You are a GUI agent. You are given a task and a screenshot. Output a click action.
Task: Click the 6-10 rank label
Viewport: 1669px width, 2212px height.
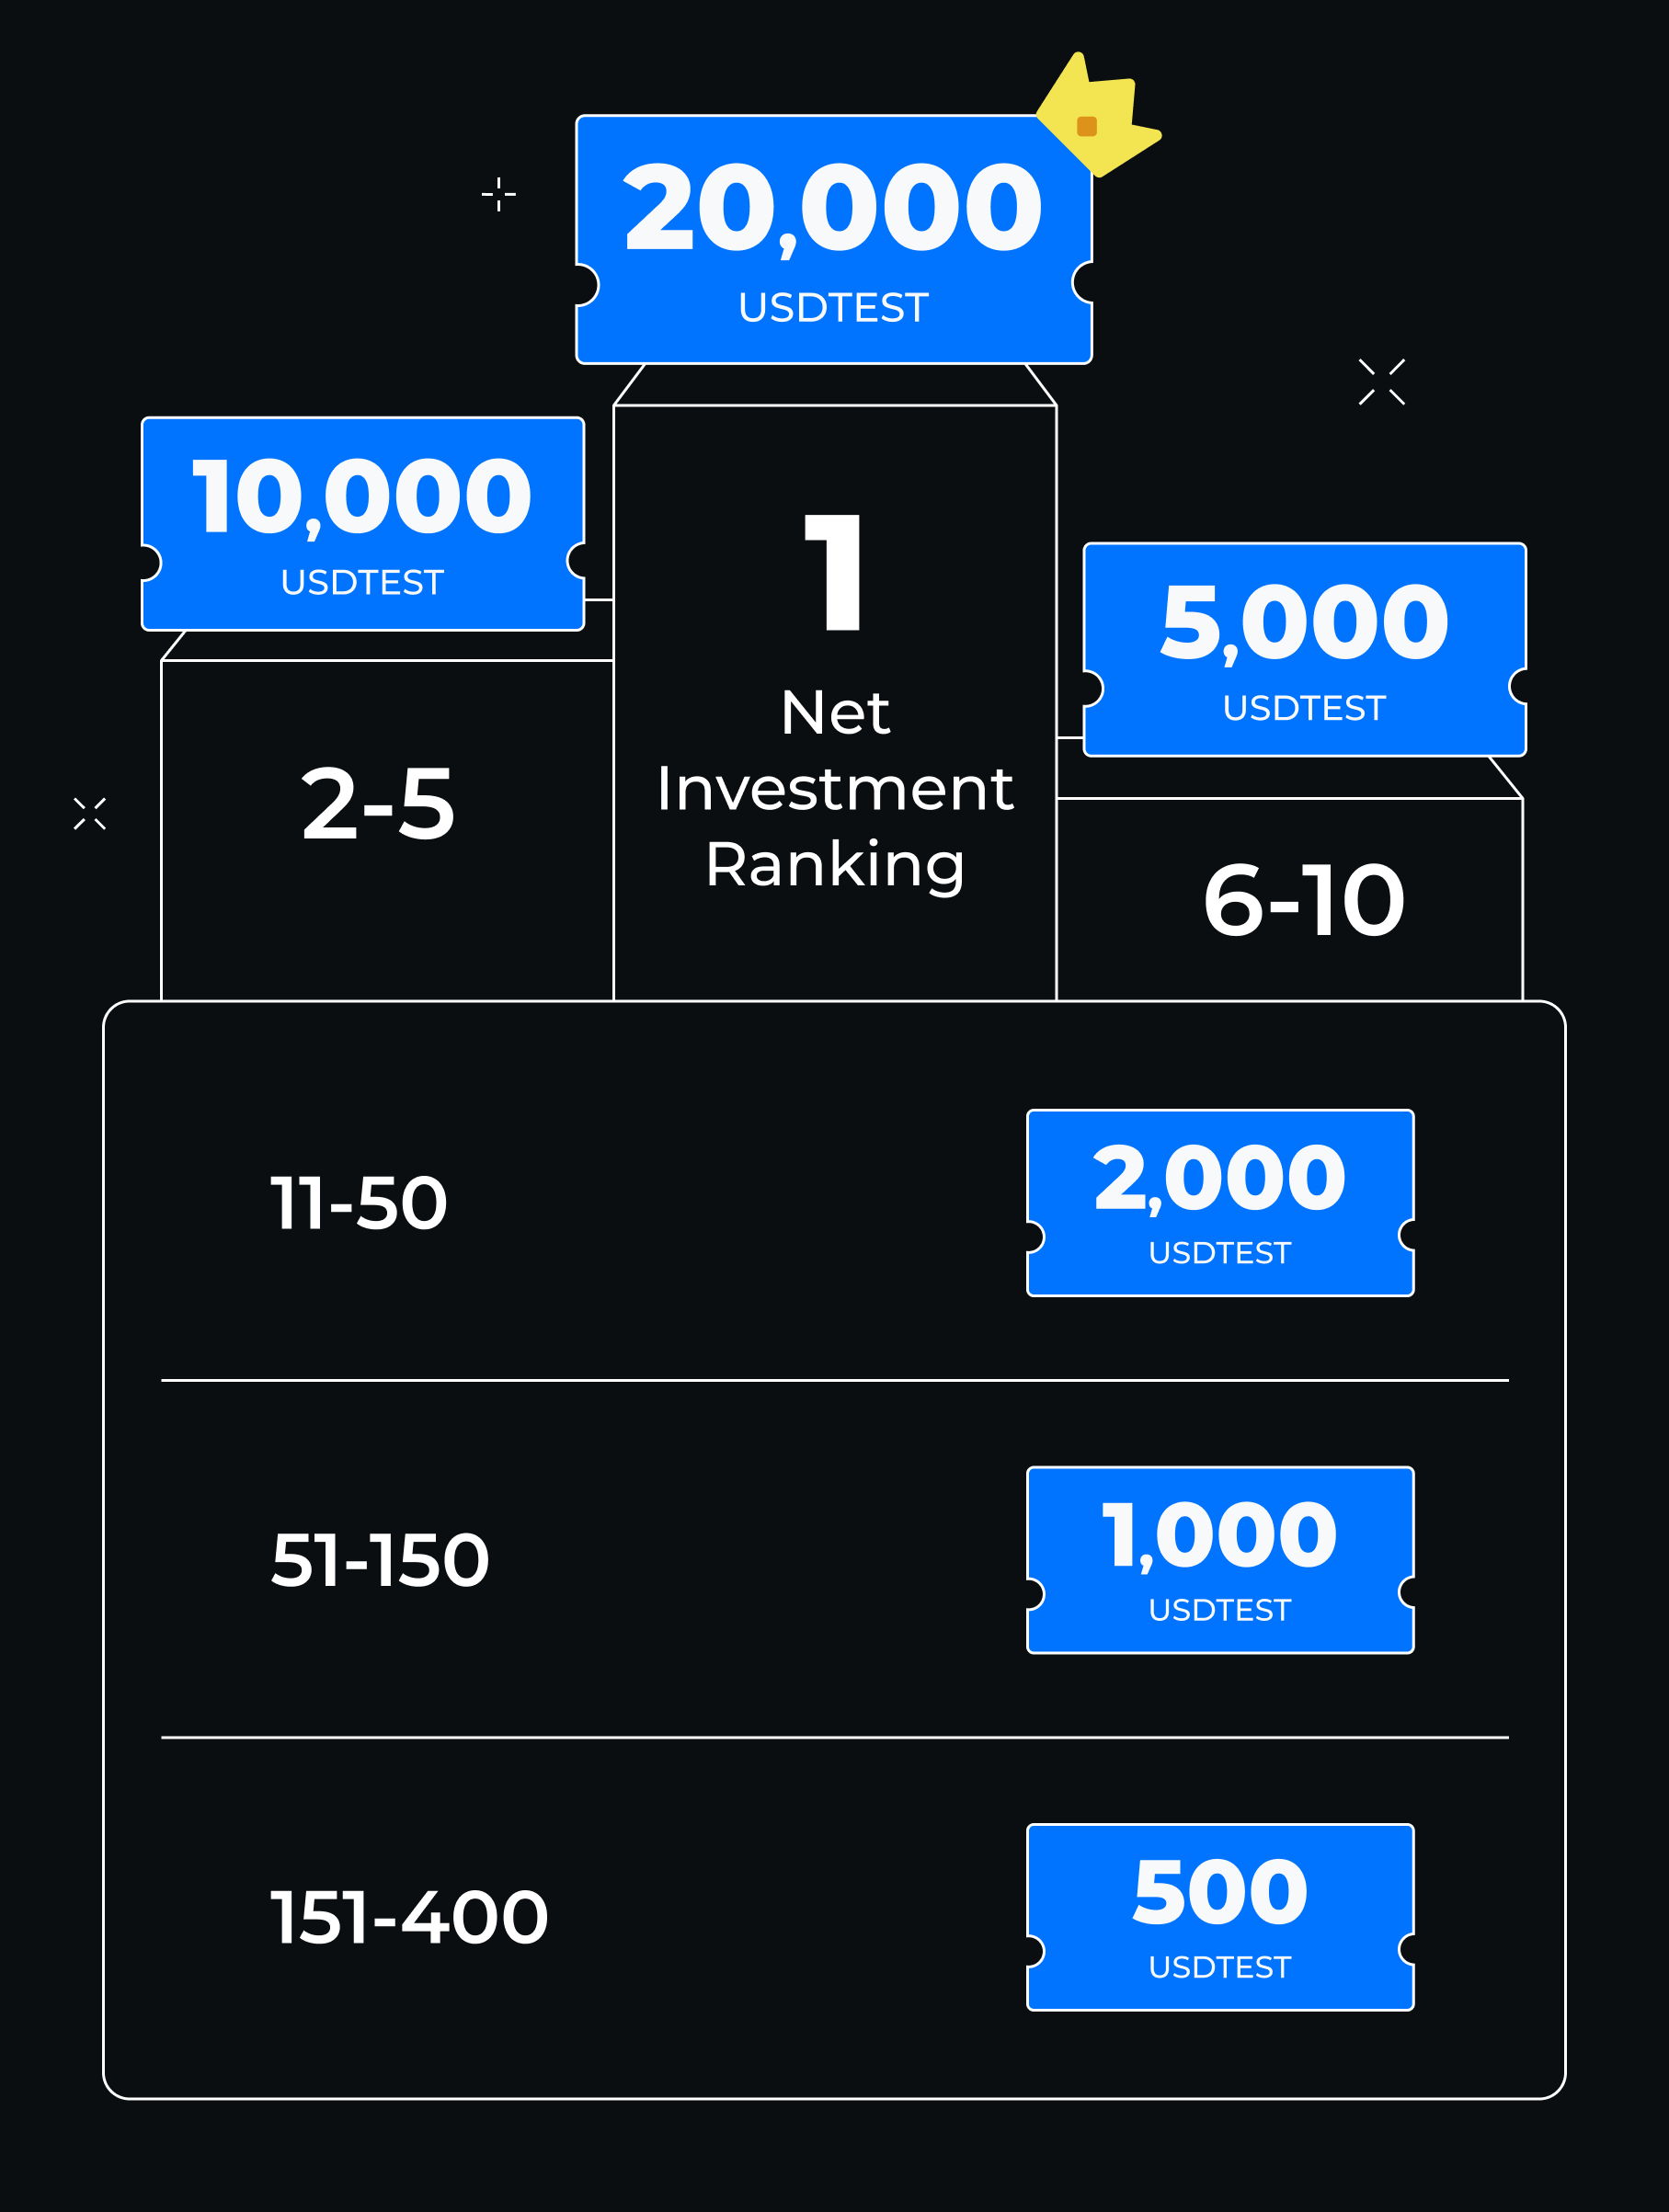pos(1304,901)
